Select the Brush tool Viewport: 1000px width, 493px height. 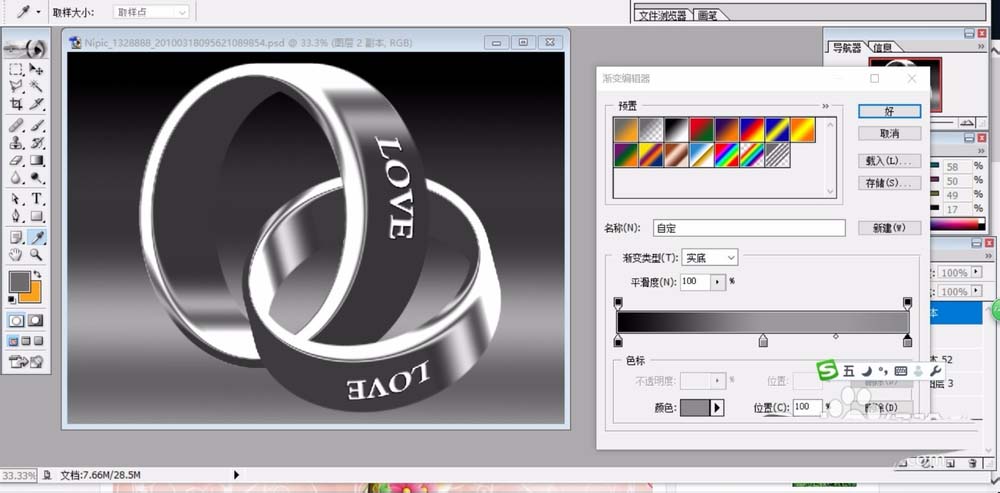point(36,125)
